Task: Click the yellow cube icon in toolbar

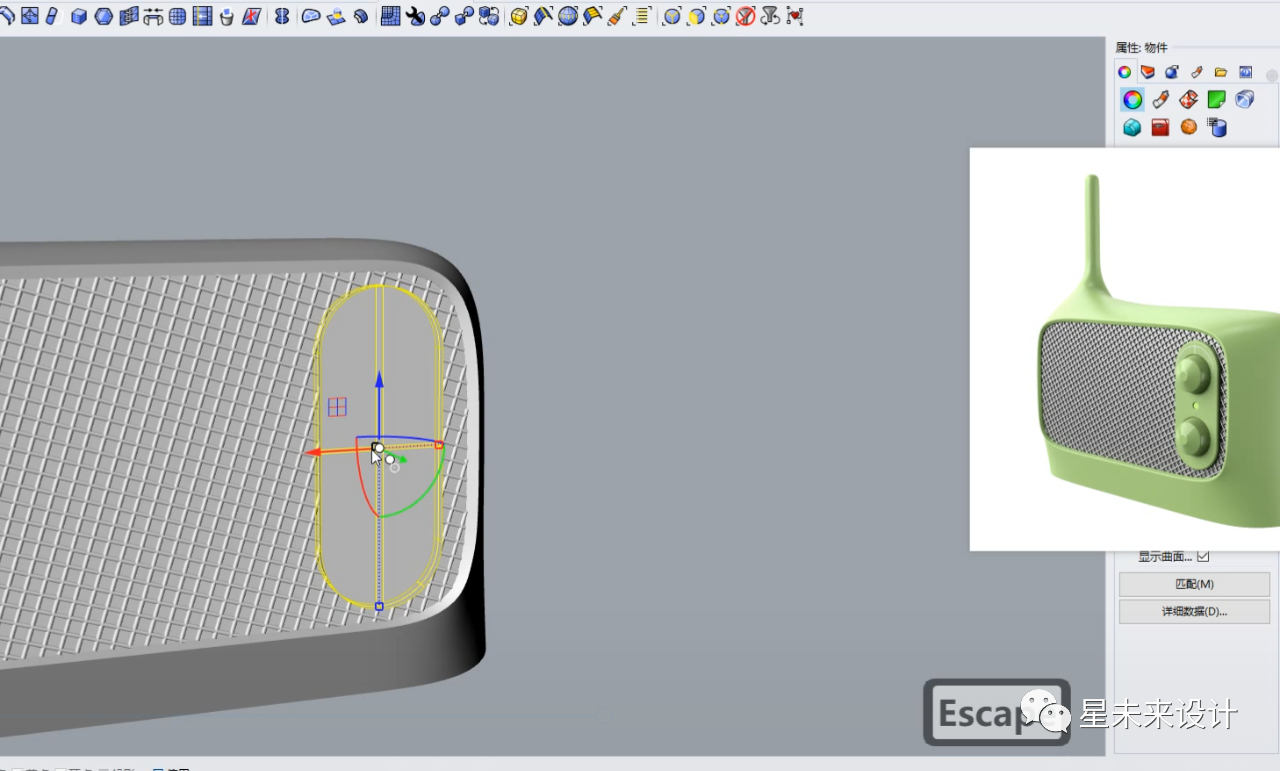Action: pyautogui.click(x=518, y=16)
